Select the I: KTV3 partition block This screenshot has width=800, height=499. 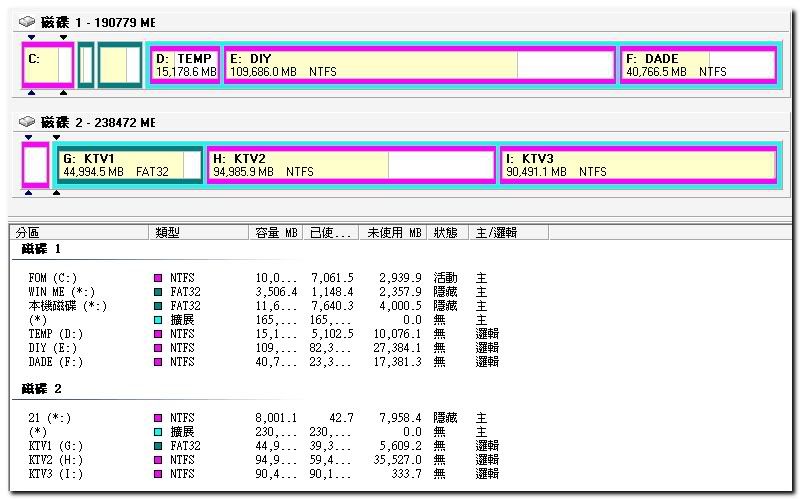click(639, 165)
